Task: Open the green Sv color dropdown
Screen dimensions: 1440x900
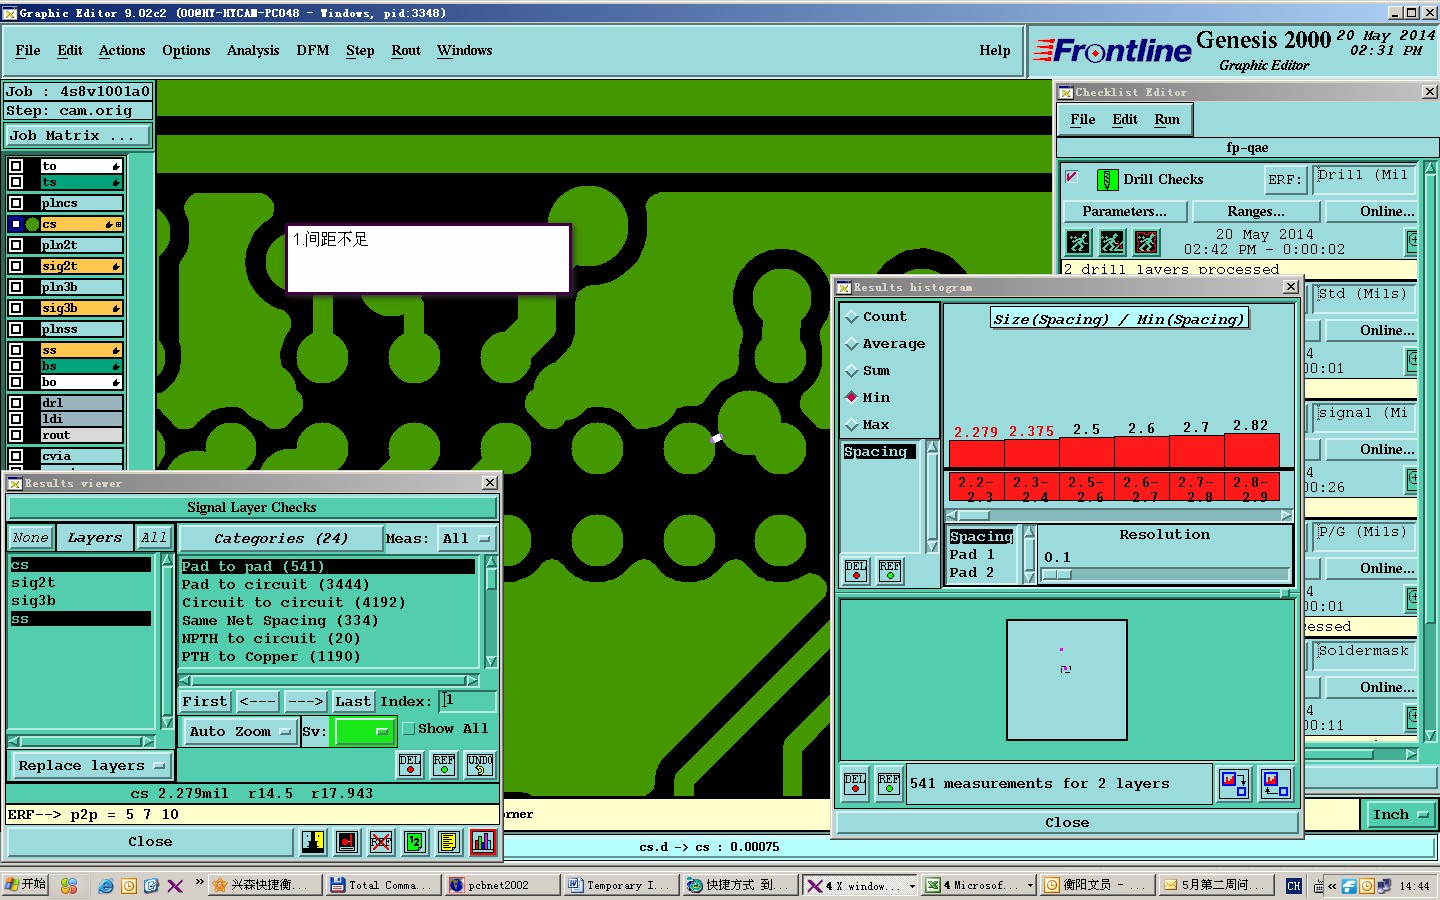Action: [x=364, y=732]
